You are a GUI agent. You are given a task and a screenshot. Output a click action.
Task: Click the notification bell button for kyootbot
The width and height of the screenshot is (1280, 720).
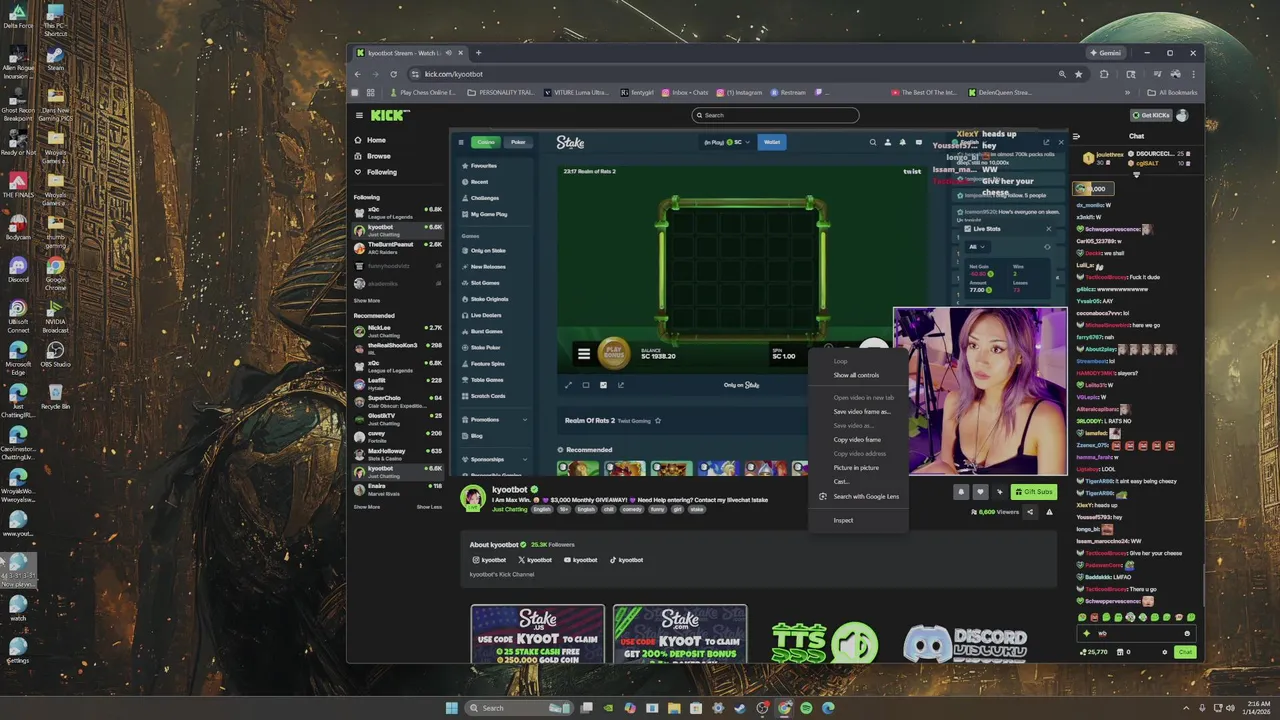click(x=961, y=492)
